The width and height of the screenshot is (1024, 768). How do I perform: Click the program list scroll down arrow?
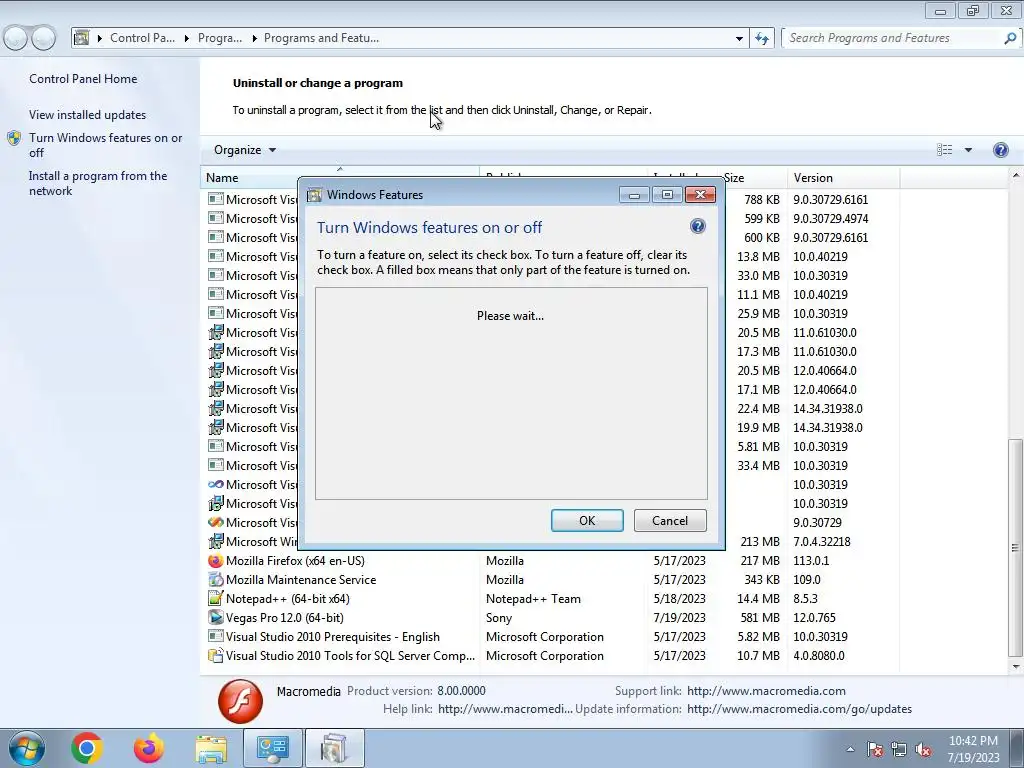tap(1016, 667)
